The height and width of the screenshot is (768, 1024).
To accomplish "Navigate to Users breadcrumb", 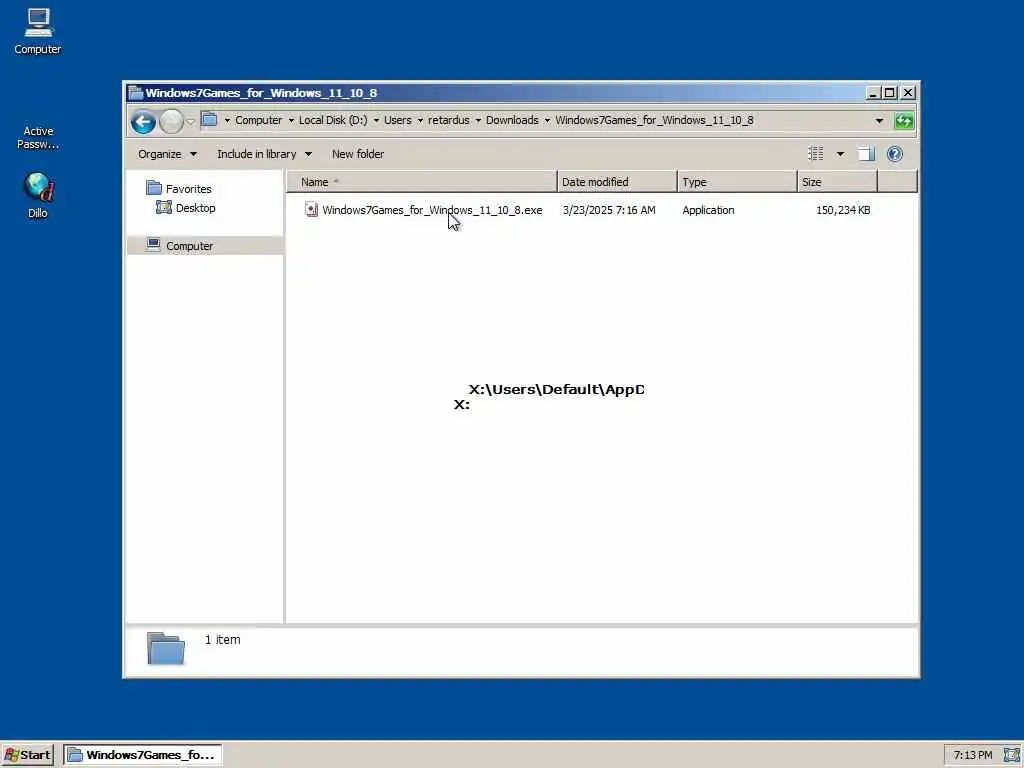I will [398, 120].
